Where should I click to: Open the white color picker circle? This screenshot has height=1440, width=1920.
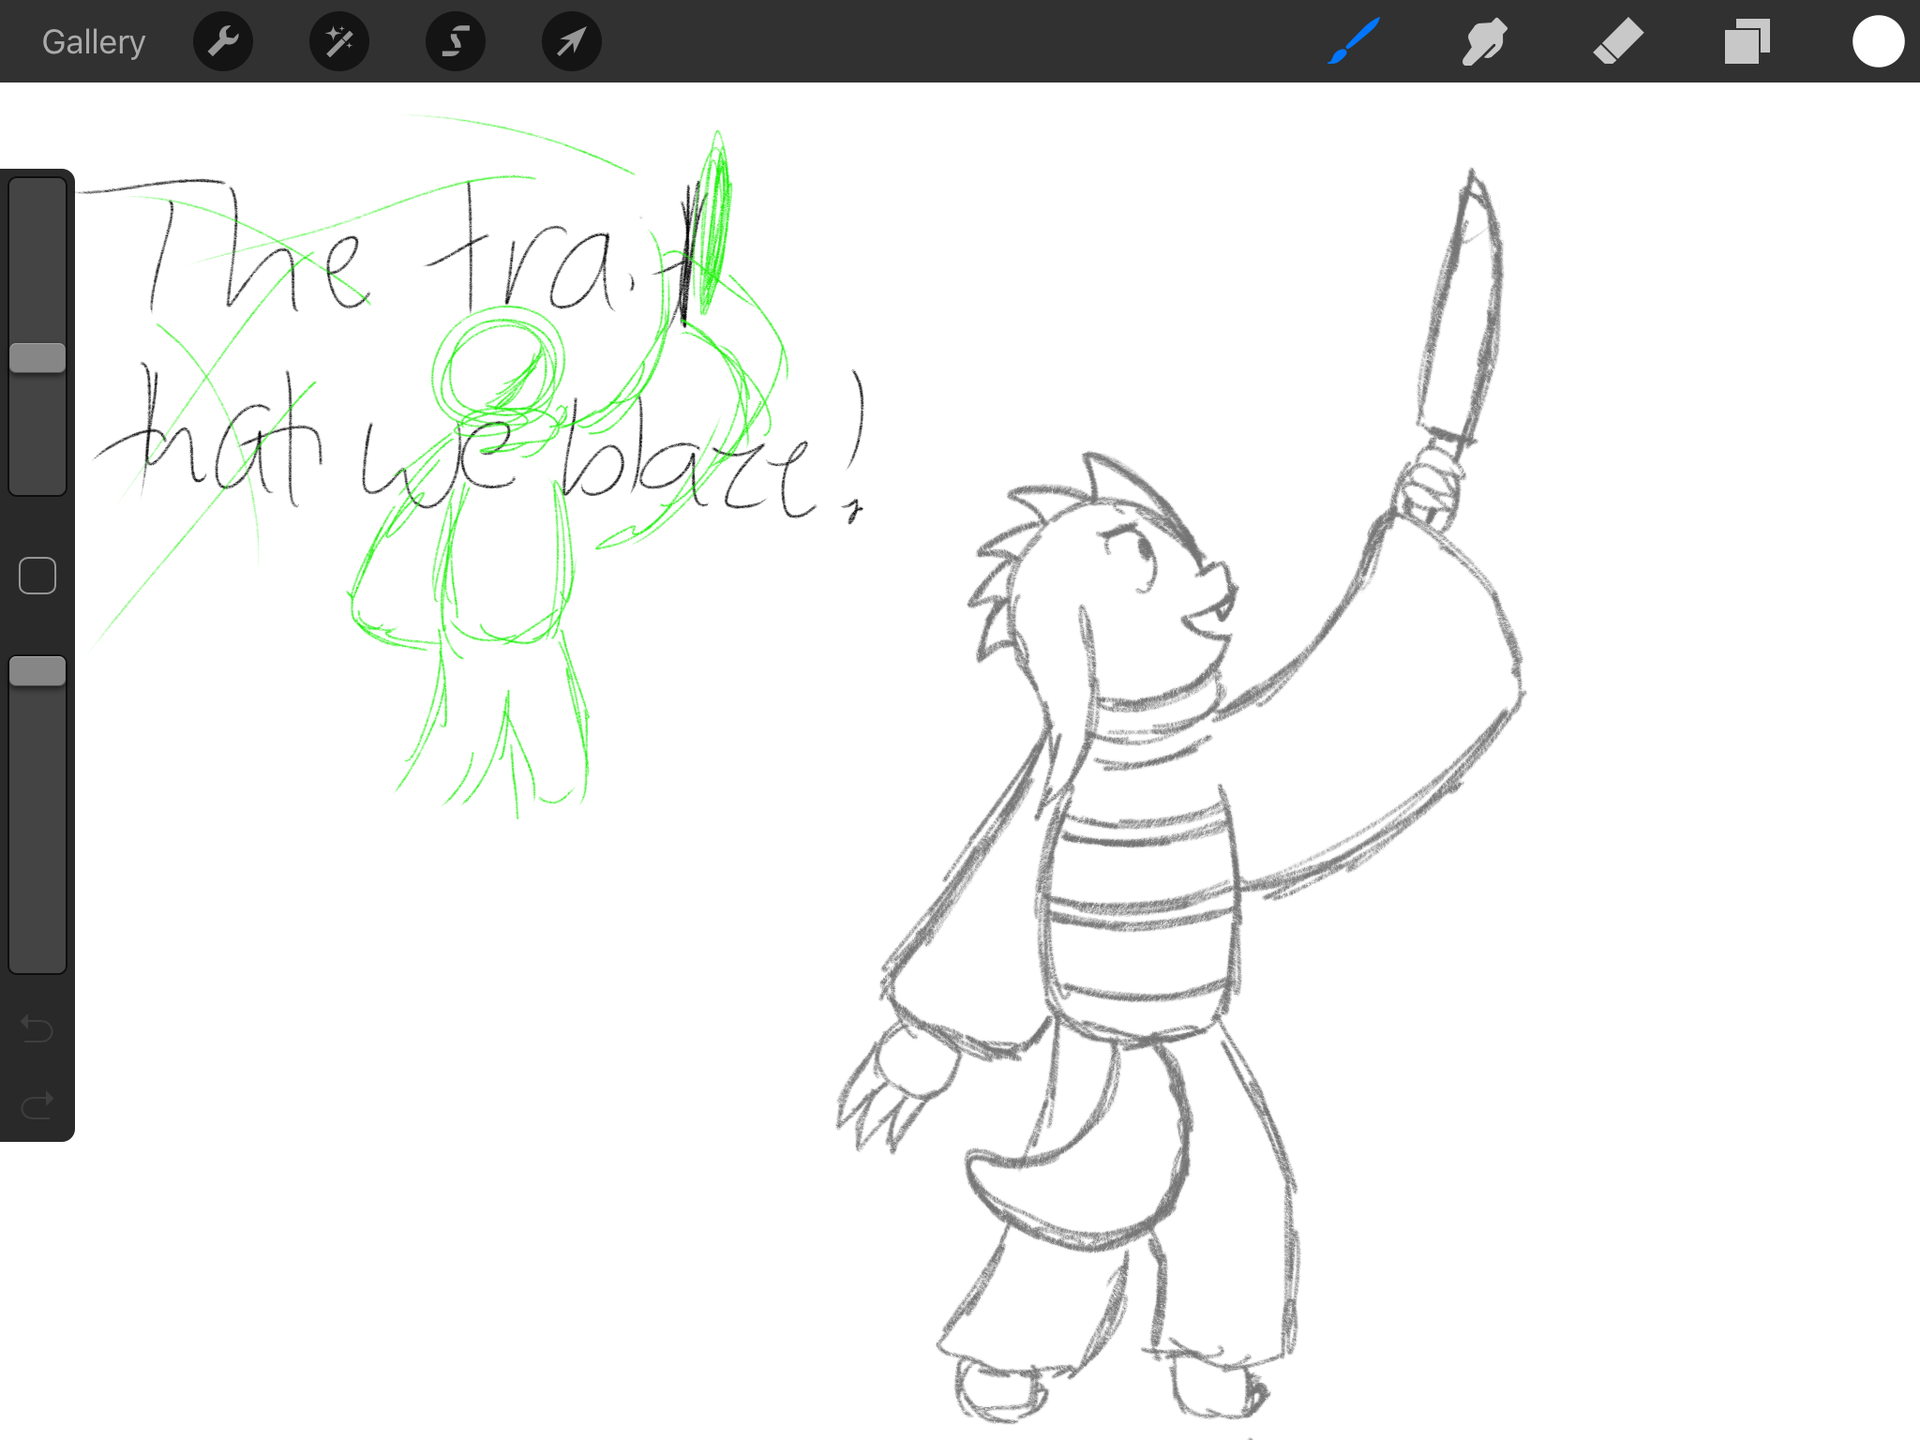tap(1878, 42)
